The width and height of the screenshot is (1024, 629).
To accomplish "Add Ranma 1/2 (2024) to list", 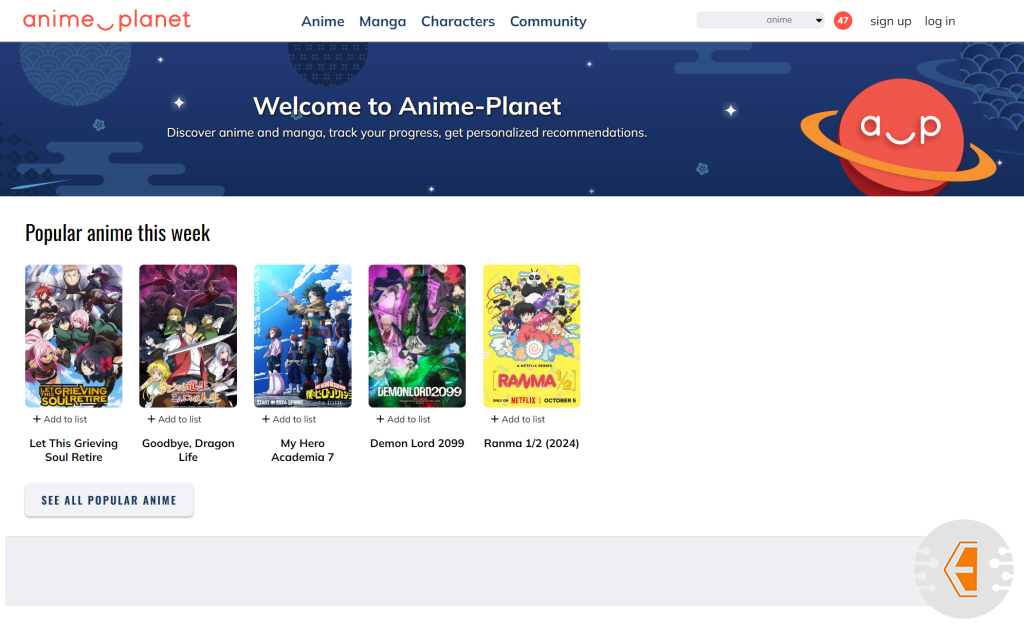I will [518, 419].
